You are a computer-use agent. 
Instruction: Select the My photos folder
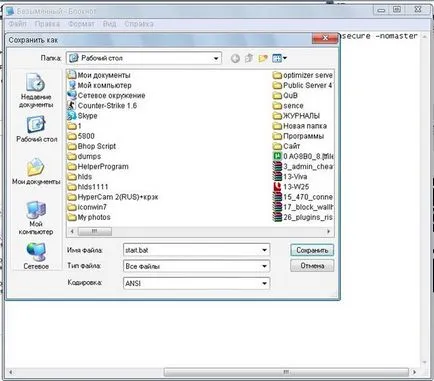coord(89,217)
